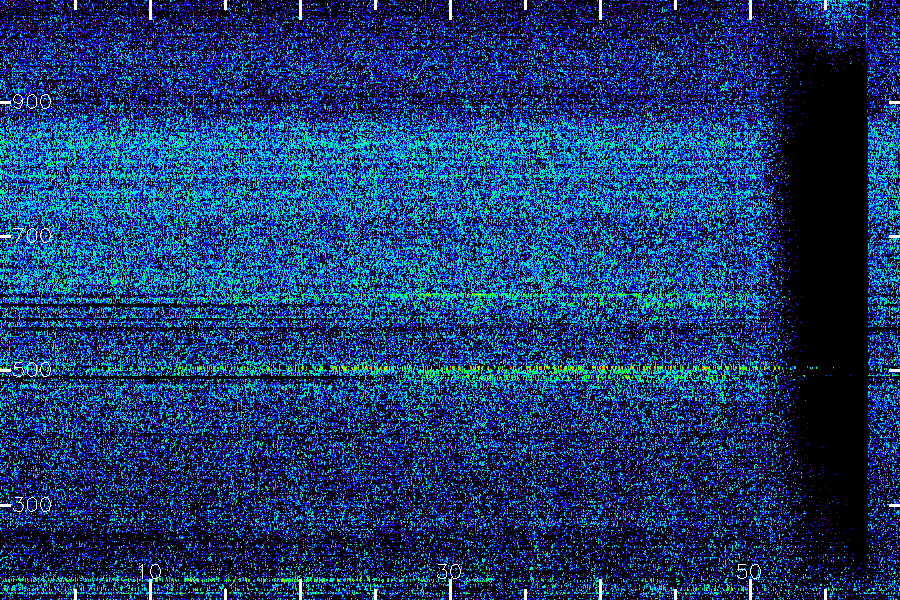The width and height of the screenshot is (900, 600).
Task: Click the 700 label on the vertical axis
Action: point(32,235)
